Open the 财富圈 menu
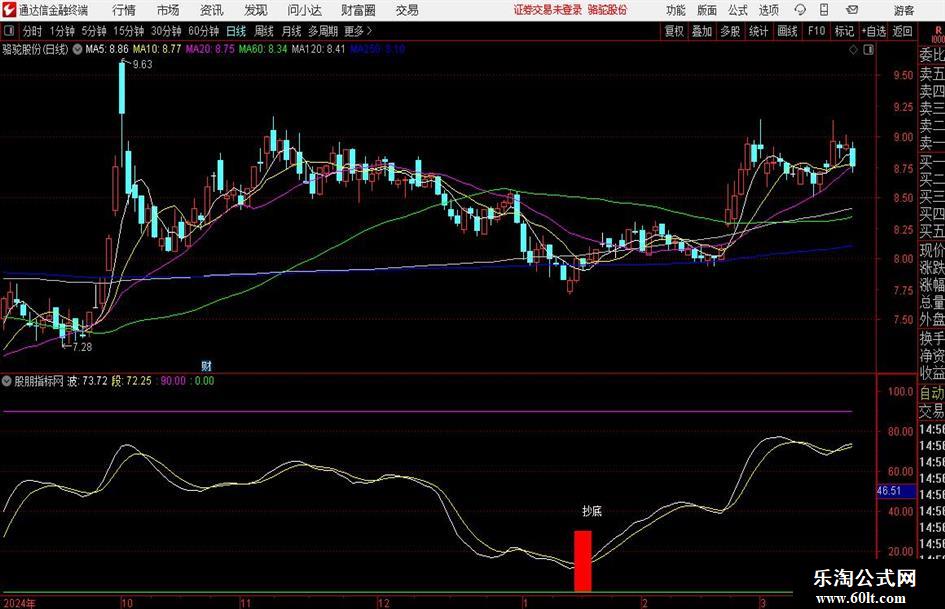This screenshot has width=945, height=609. click(x=358, y=10)
